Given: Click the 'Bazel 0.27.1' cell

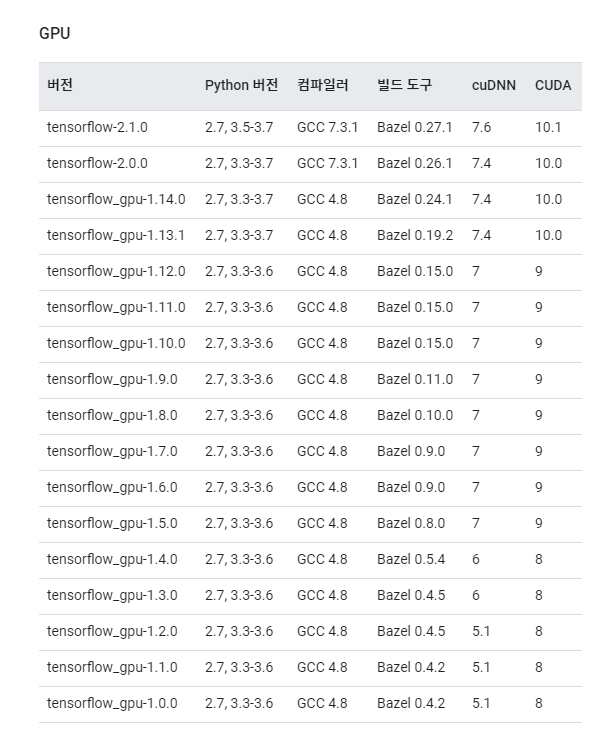Looking at the screenshot, I should coord(415,127).
